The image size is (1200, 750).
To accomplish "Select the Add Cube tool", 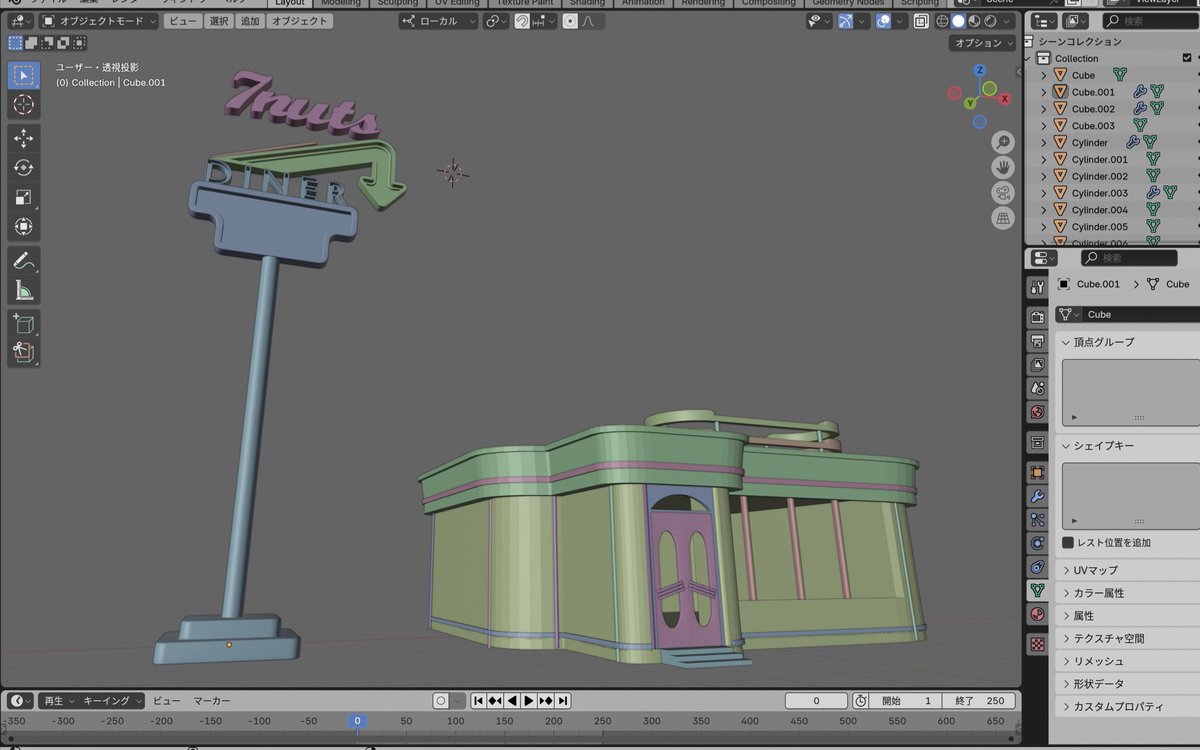I will click(24, 323).
